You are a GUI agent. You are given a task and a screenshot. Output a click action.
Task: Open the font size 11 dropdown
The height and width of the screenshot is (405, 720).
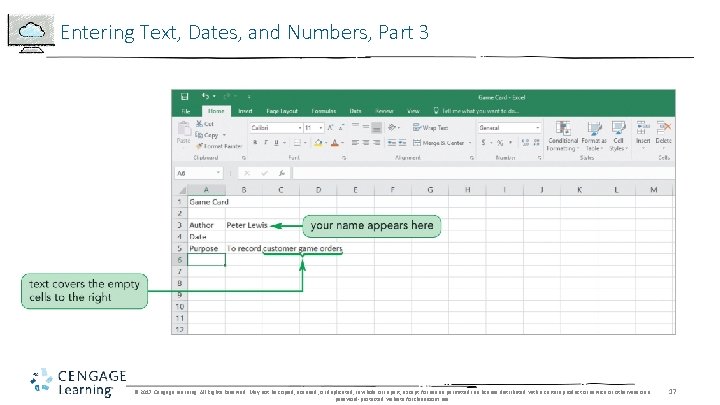point(321,128)
